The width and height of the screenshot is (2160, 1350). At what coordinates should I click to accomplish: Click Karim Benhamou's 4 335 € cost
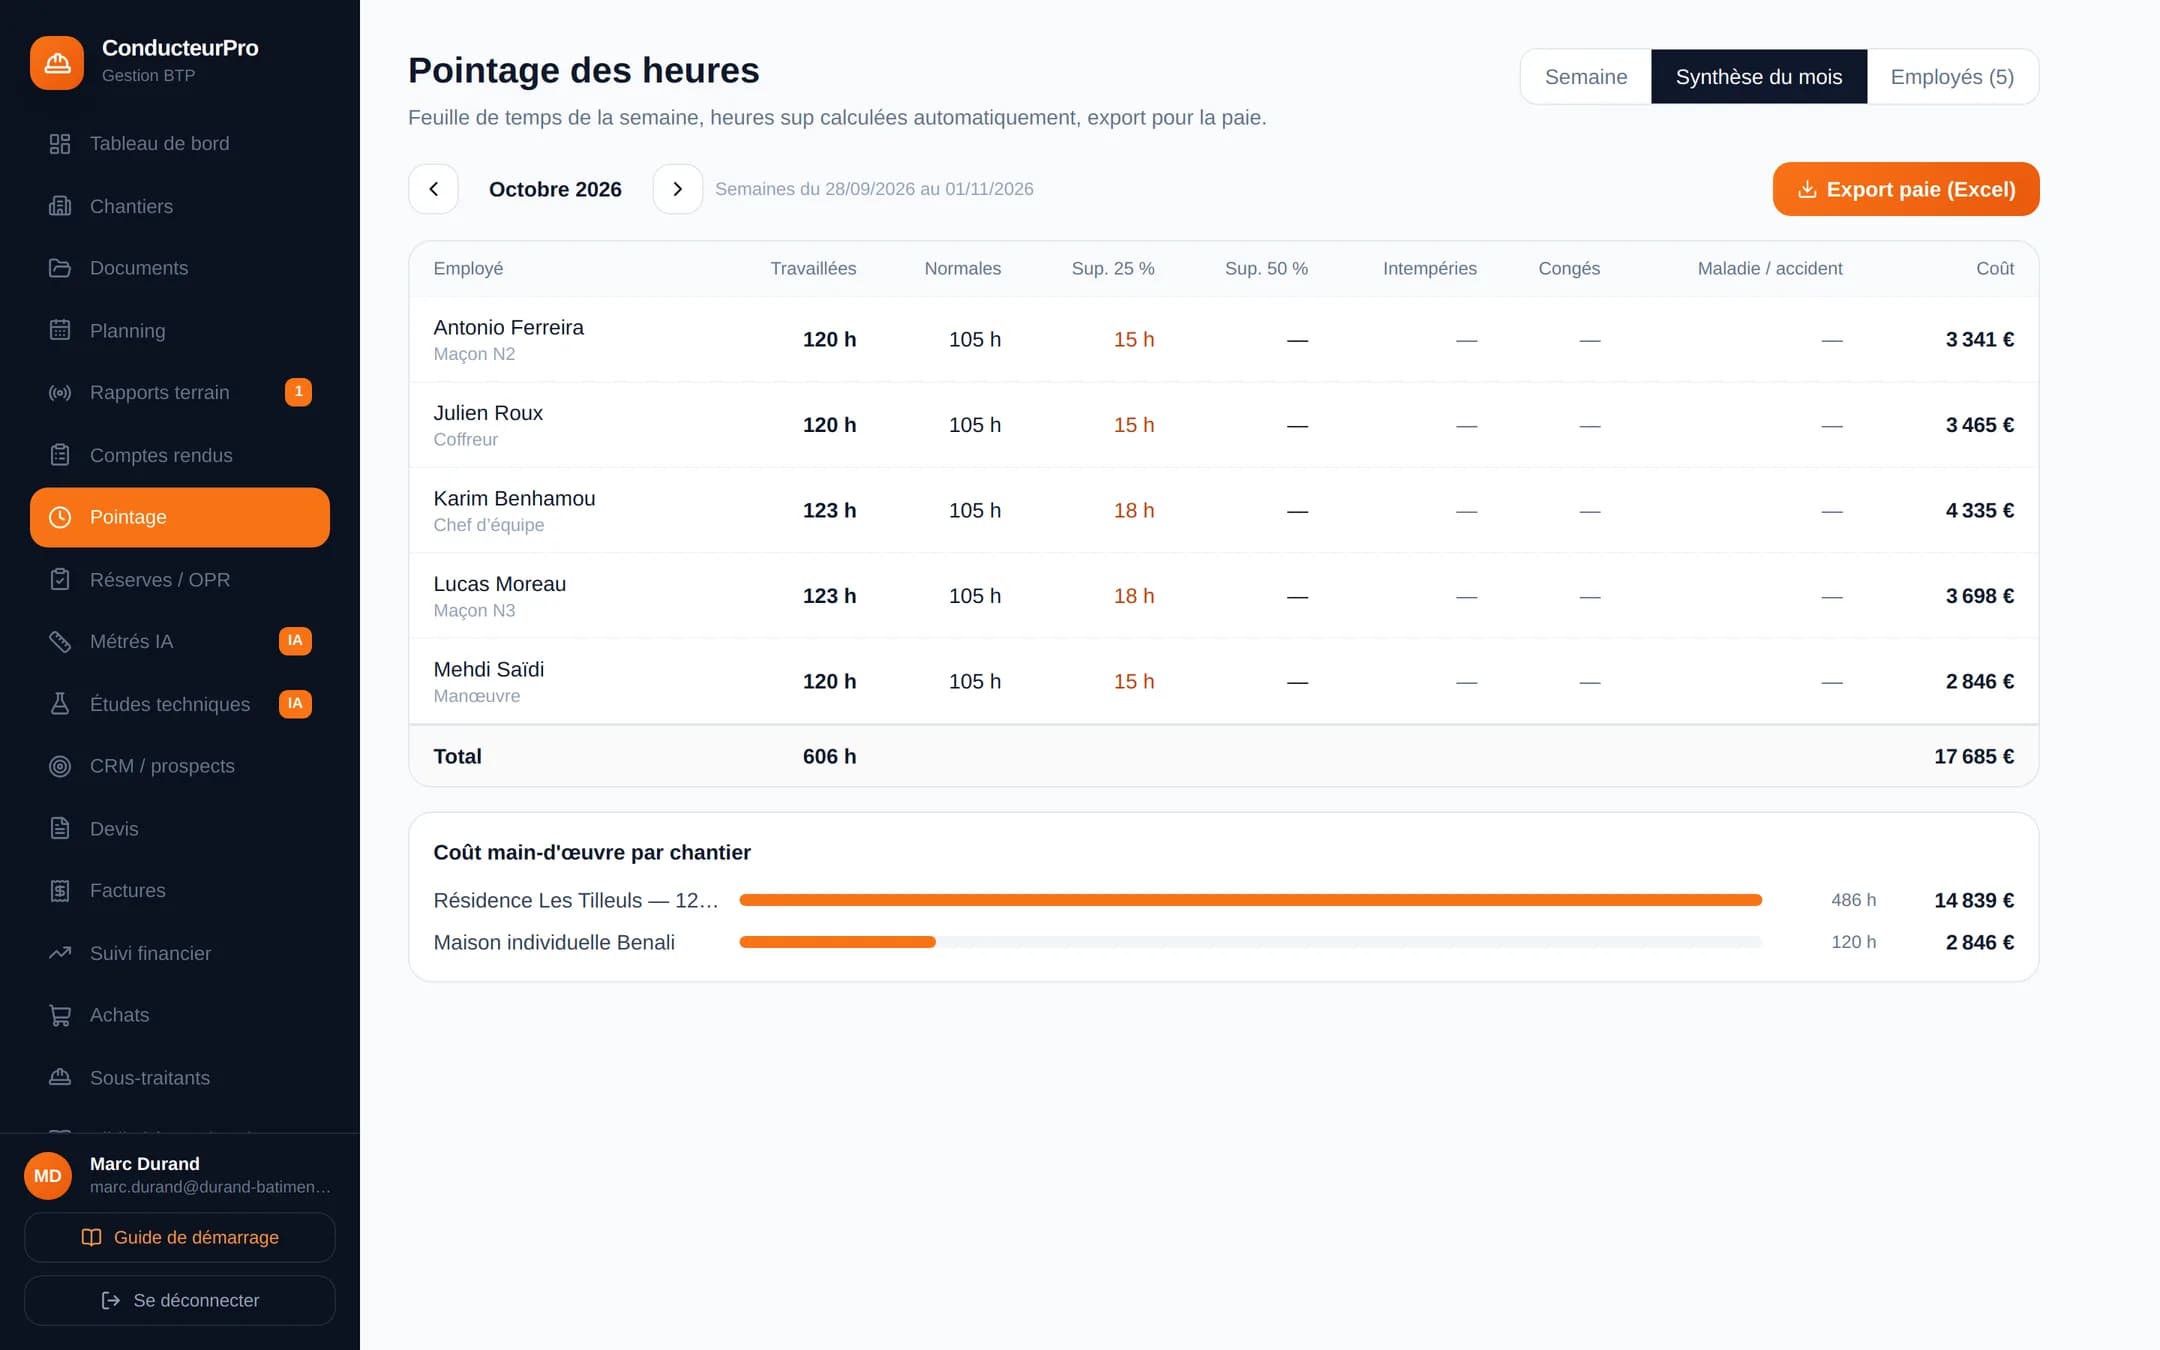click(x=1980, y=510)
